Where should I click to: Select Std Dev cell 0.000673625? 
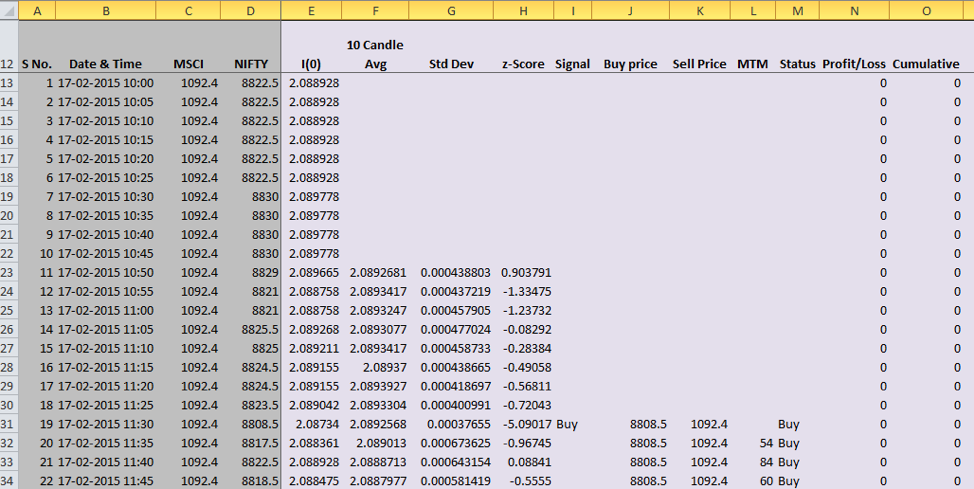tap(451, 443)
